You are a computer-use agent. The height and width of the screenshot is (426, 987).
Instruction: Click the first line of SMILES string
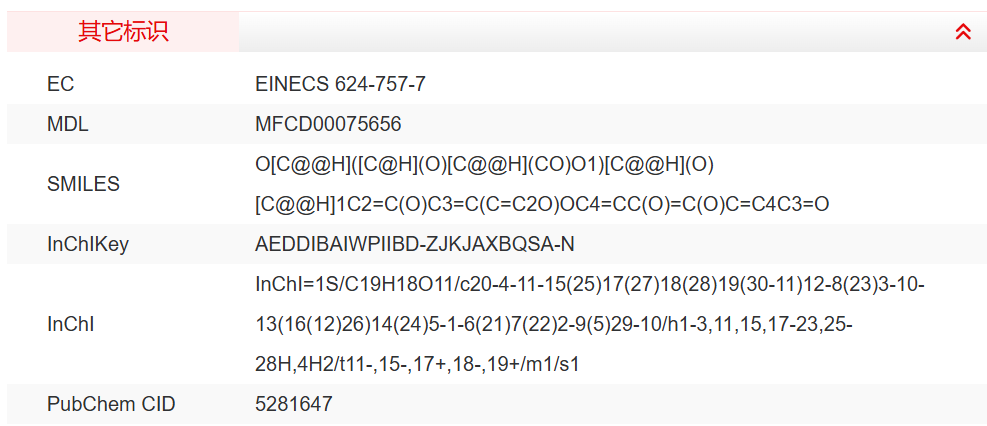pyautogui.click(x=484, y=164)
